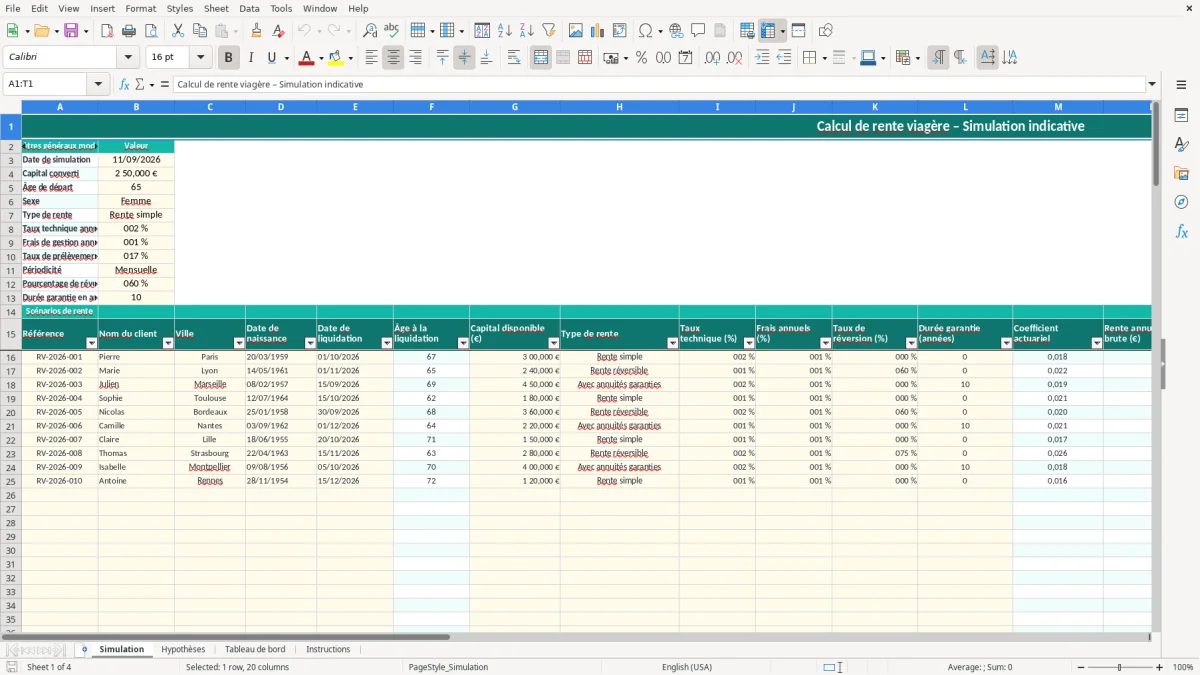
Task: Click the Sort Ascending icon
Action: 505,31
